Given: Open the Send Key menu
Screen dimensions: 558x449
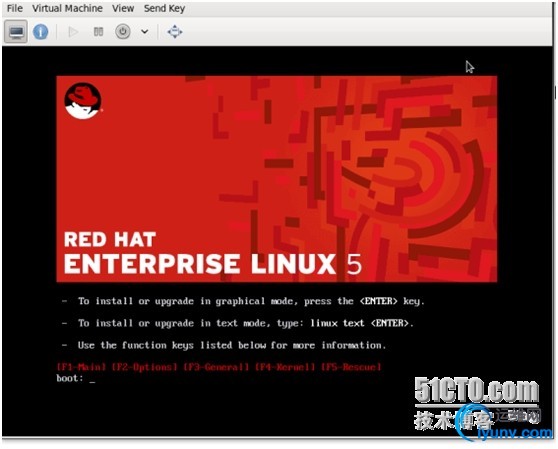Looking at the screenshot, I should pos(164,8).
